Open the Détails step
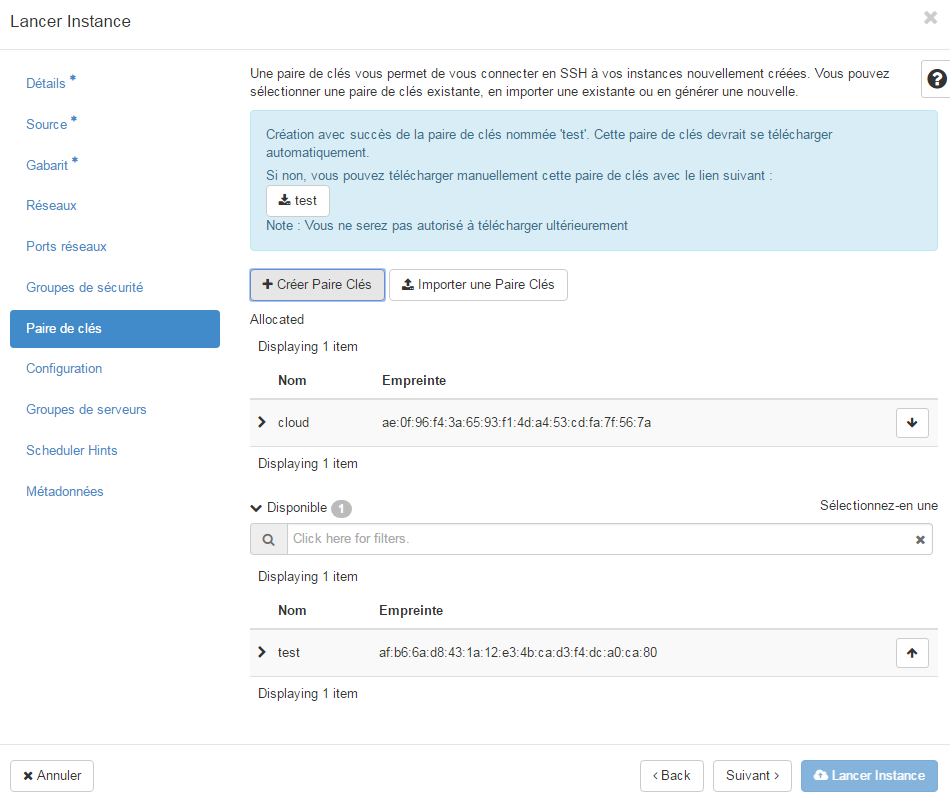Screen dimensions: 950x801 (x=46, y=83)
